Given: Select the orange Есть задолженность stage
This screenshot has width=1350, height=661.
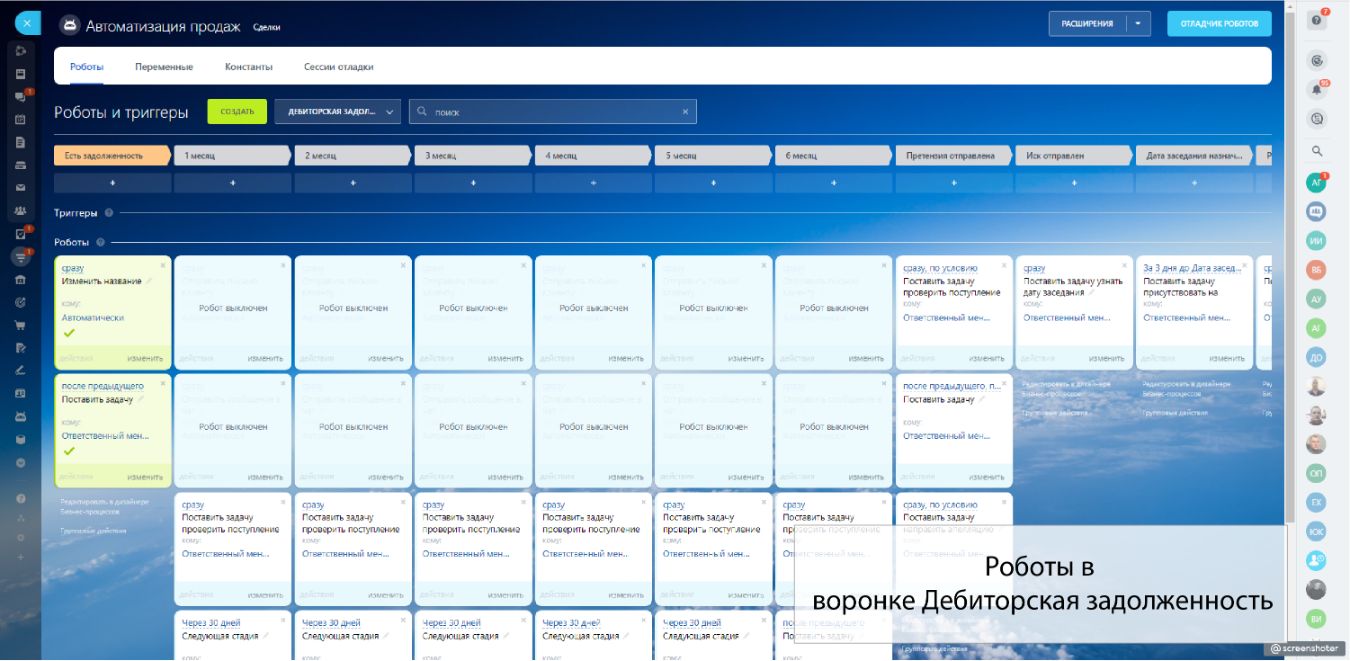Looking at the screenshot, I should pyautogui.click(x=110, y=156).
